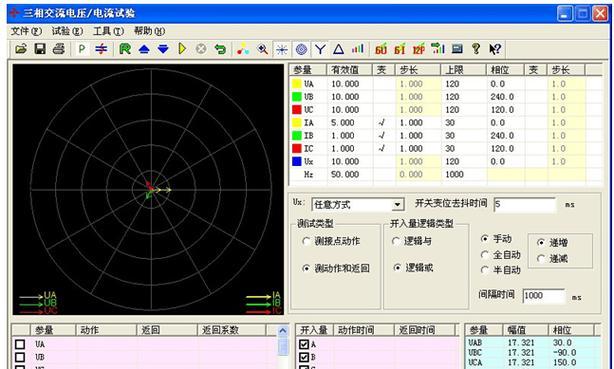This screenshot has width=614, height=369.
Task: Toggle the UB checkbox in the result list
Action: (20, 357)
